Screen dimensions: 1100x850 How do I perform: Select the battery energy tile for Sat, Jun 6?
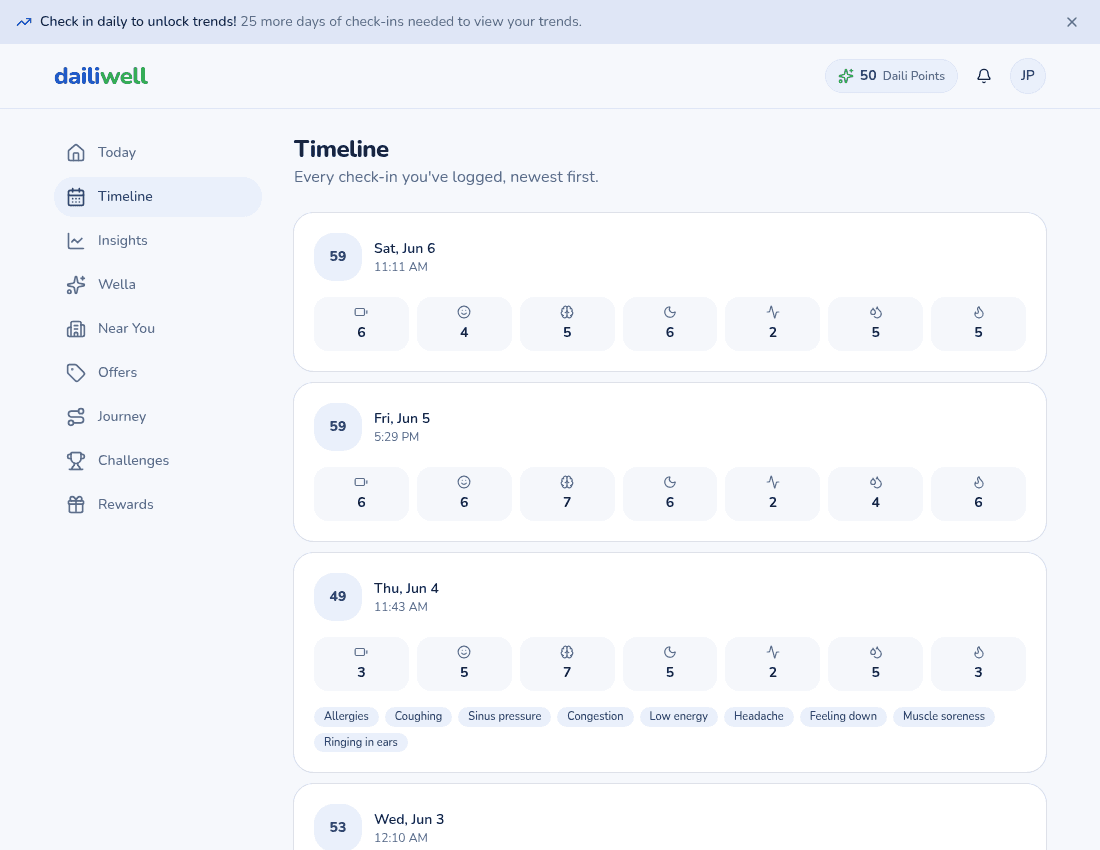click(361, 324)
